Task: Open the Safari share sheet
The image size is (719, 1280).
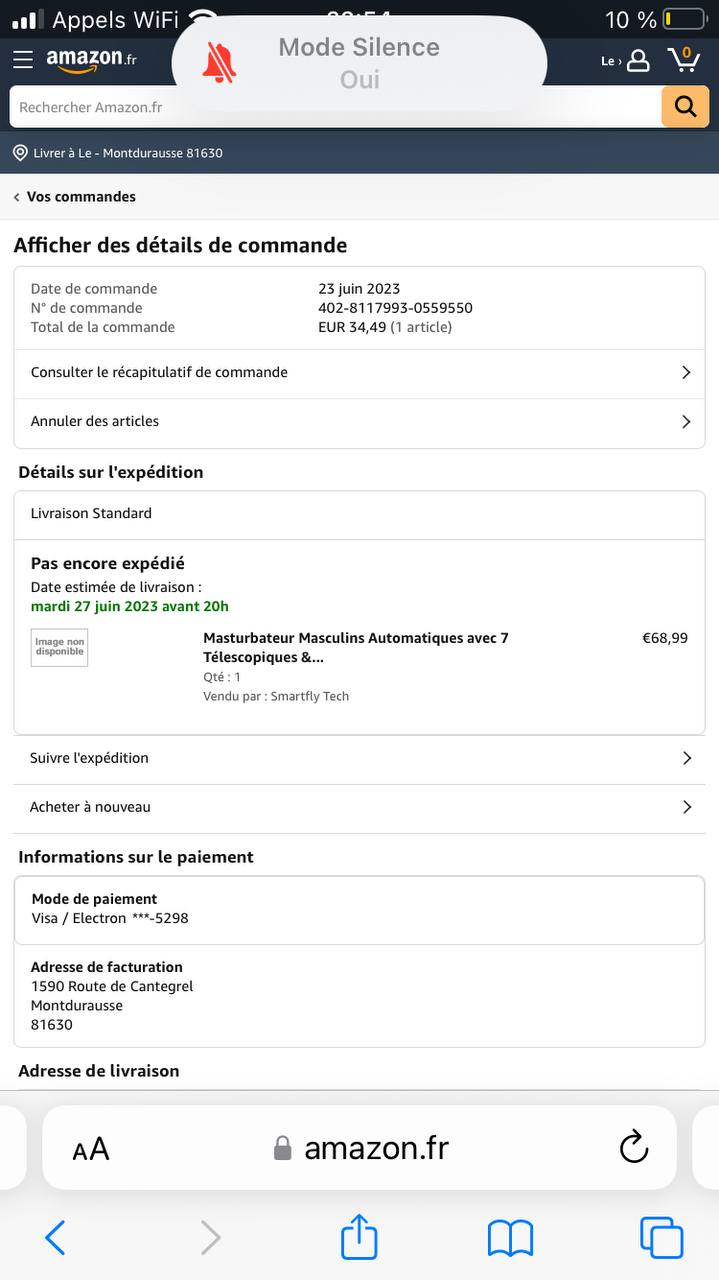Action: coord(359,1238)
